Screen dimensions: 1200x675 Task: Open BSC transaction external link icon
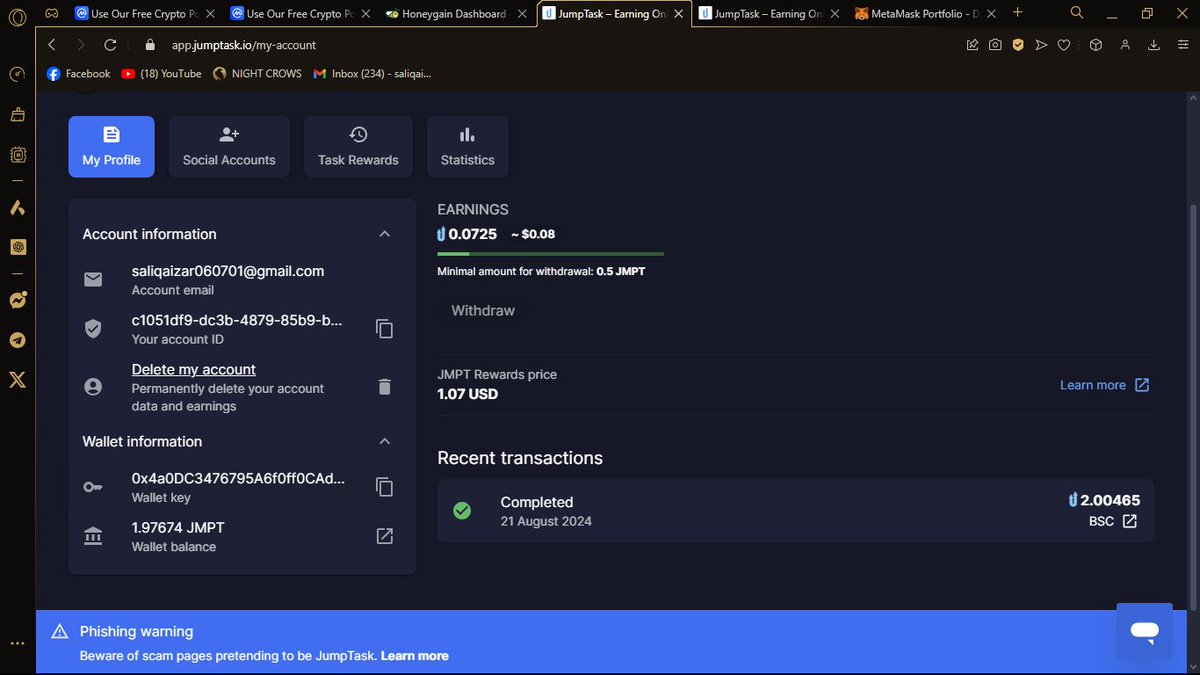(1129, 521)
